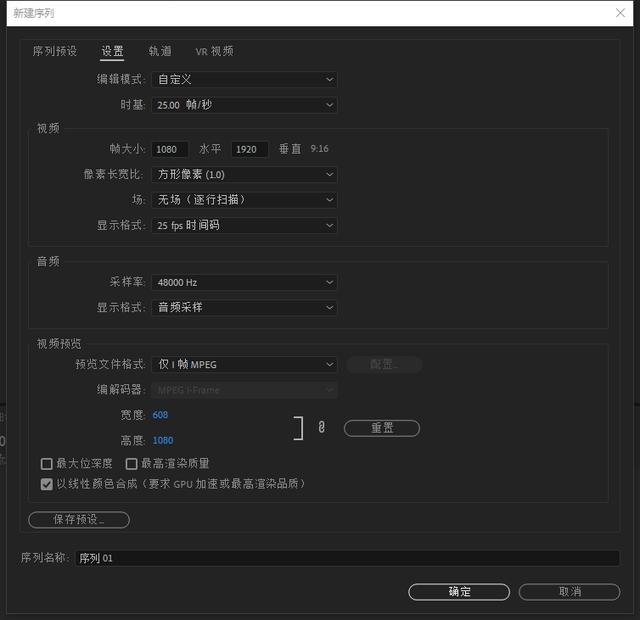The image size is (640, 620).
Task: Uncheck the 以线性颜色合成 checkbox
Action: [x=47, y=484]
